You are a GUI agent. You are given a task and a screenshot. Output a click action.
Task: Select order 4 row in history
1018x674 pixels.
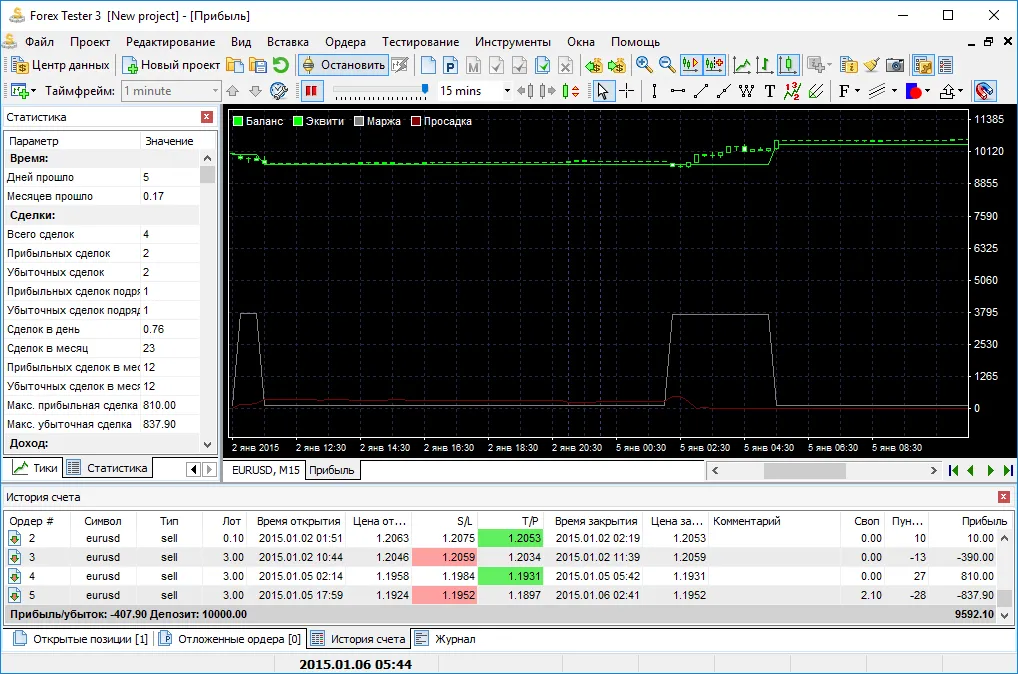click(500, 576)
